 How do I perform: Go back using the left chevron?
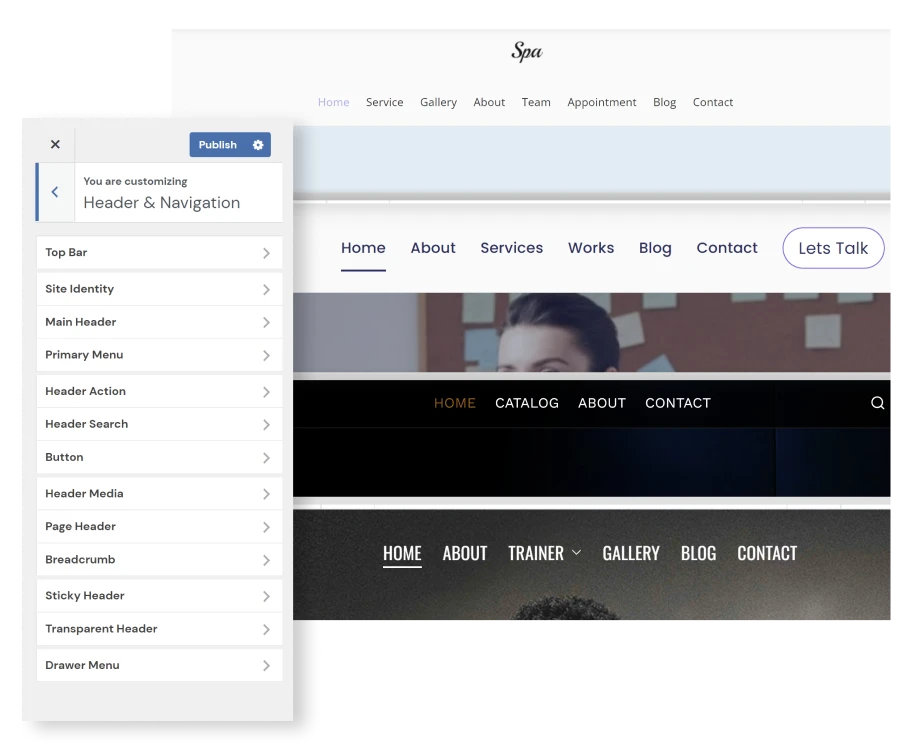tap(55, 192)
